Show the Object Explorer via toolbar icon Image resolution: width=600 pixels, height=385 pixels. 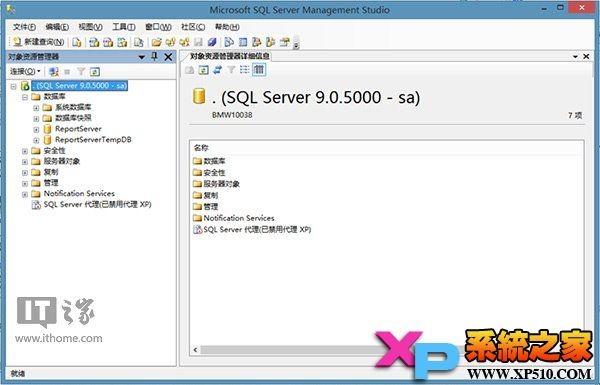(257, 42)
